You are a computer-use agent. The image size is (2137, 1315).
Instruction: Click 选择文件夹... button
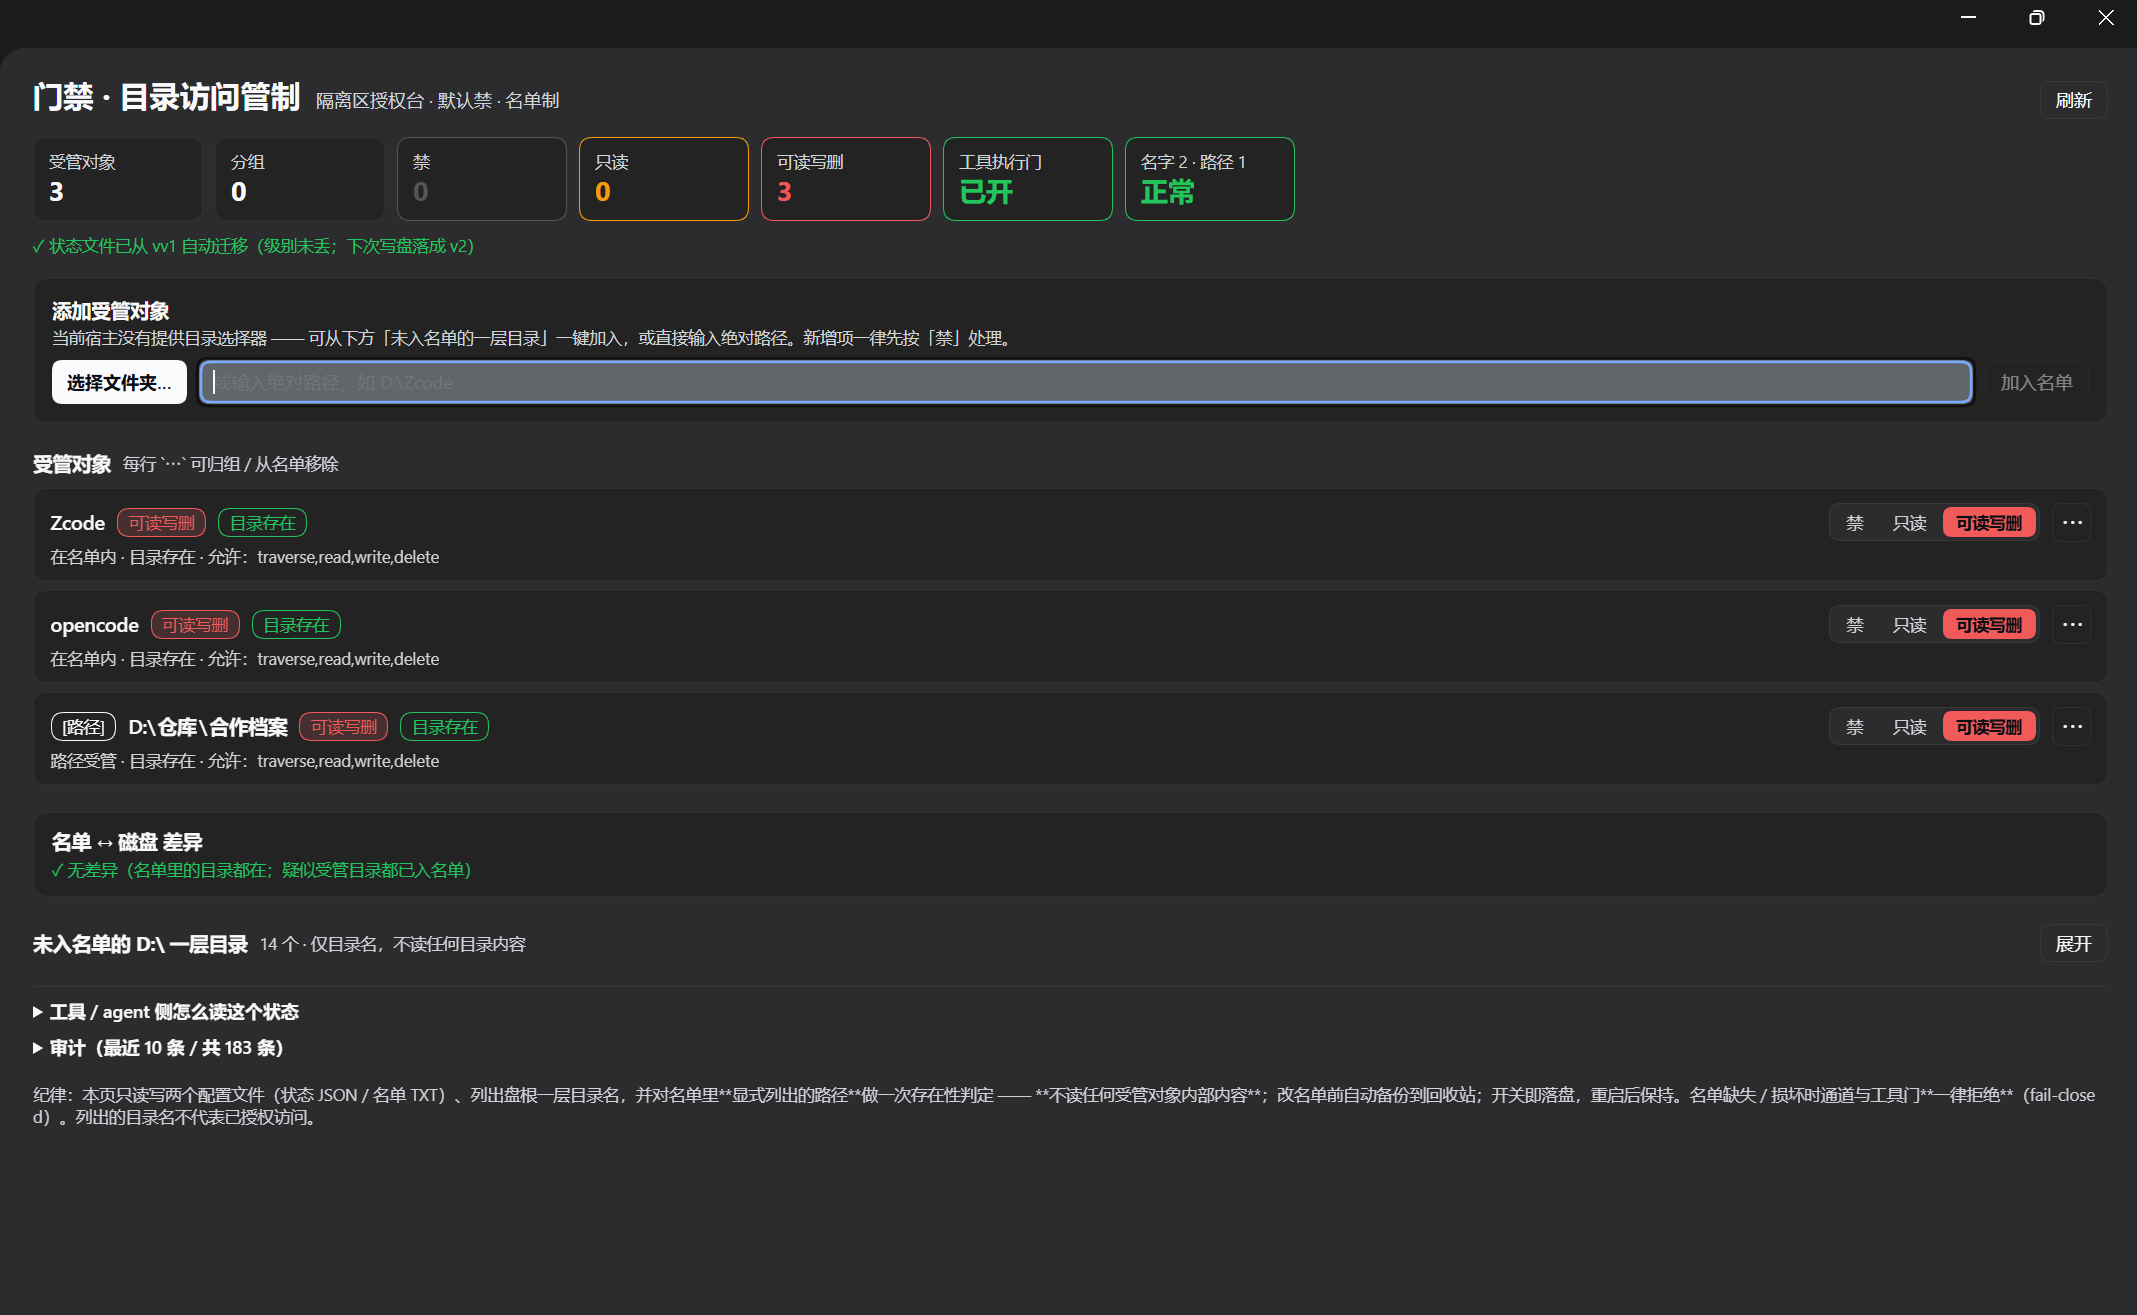pos(119,382)
